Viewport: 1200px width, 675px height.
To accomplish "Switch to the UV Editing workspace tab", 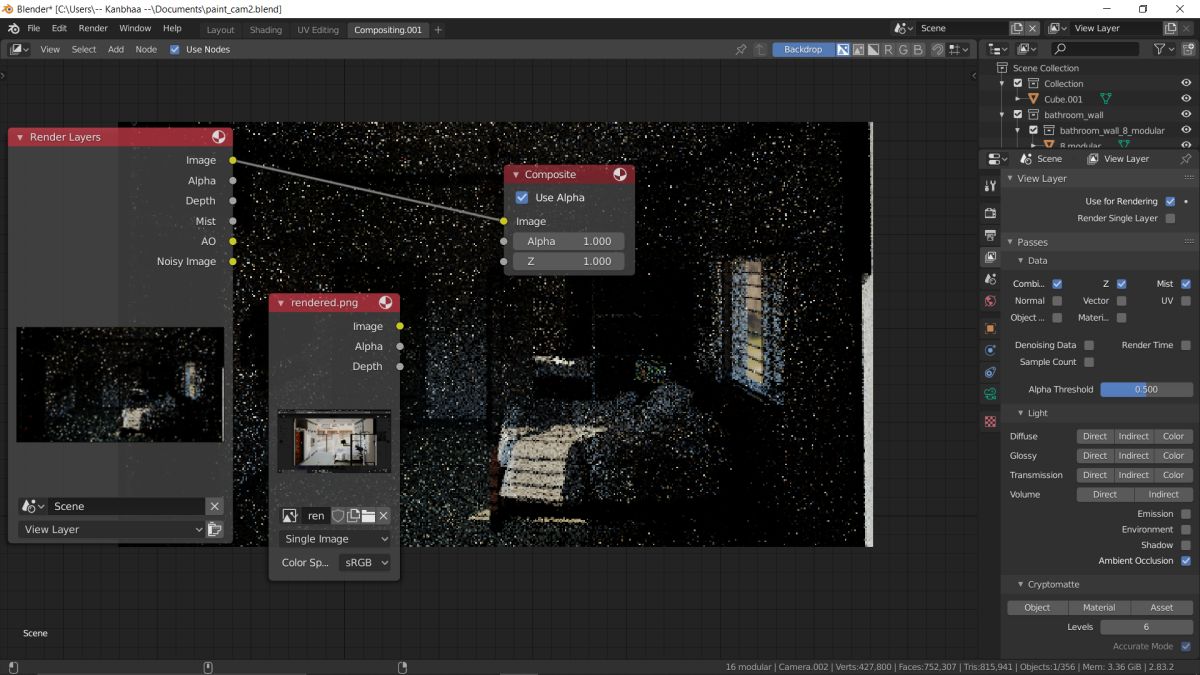I will [x=318, y=30].
